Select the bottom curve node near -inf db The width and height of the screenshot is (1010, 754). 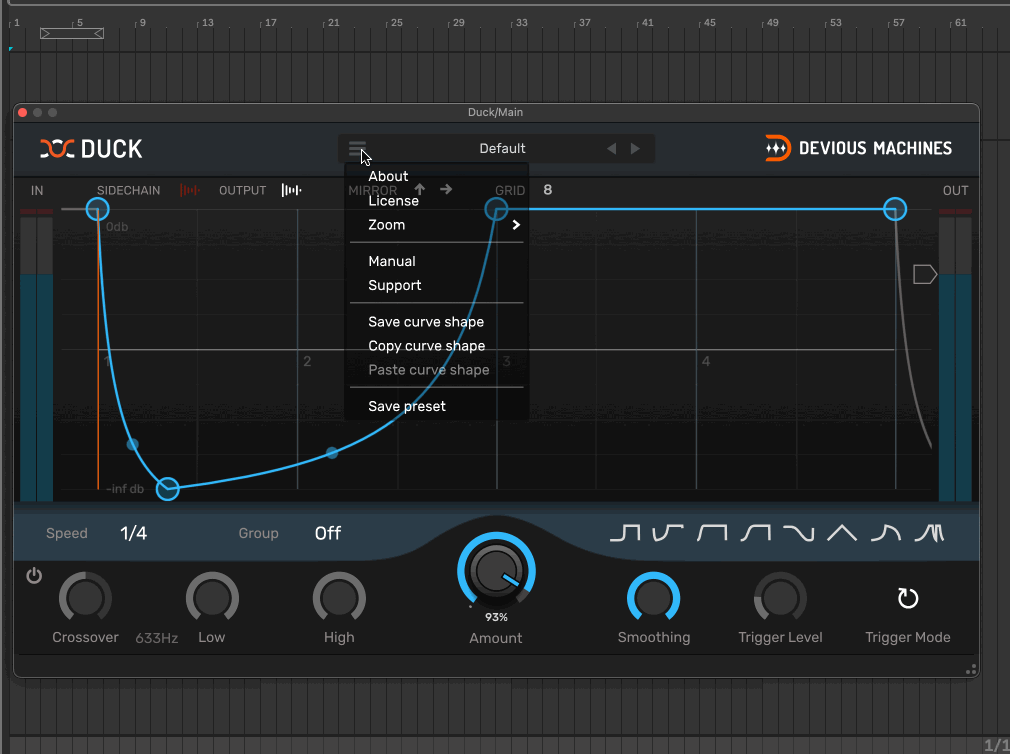[x=167, y=489]
